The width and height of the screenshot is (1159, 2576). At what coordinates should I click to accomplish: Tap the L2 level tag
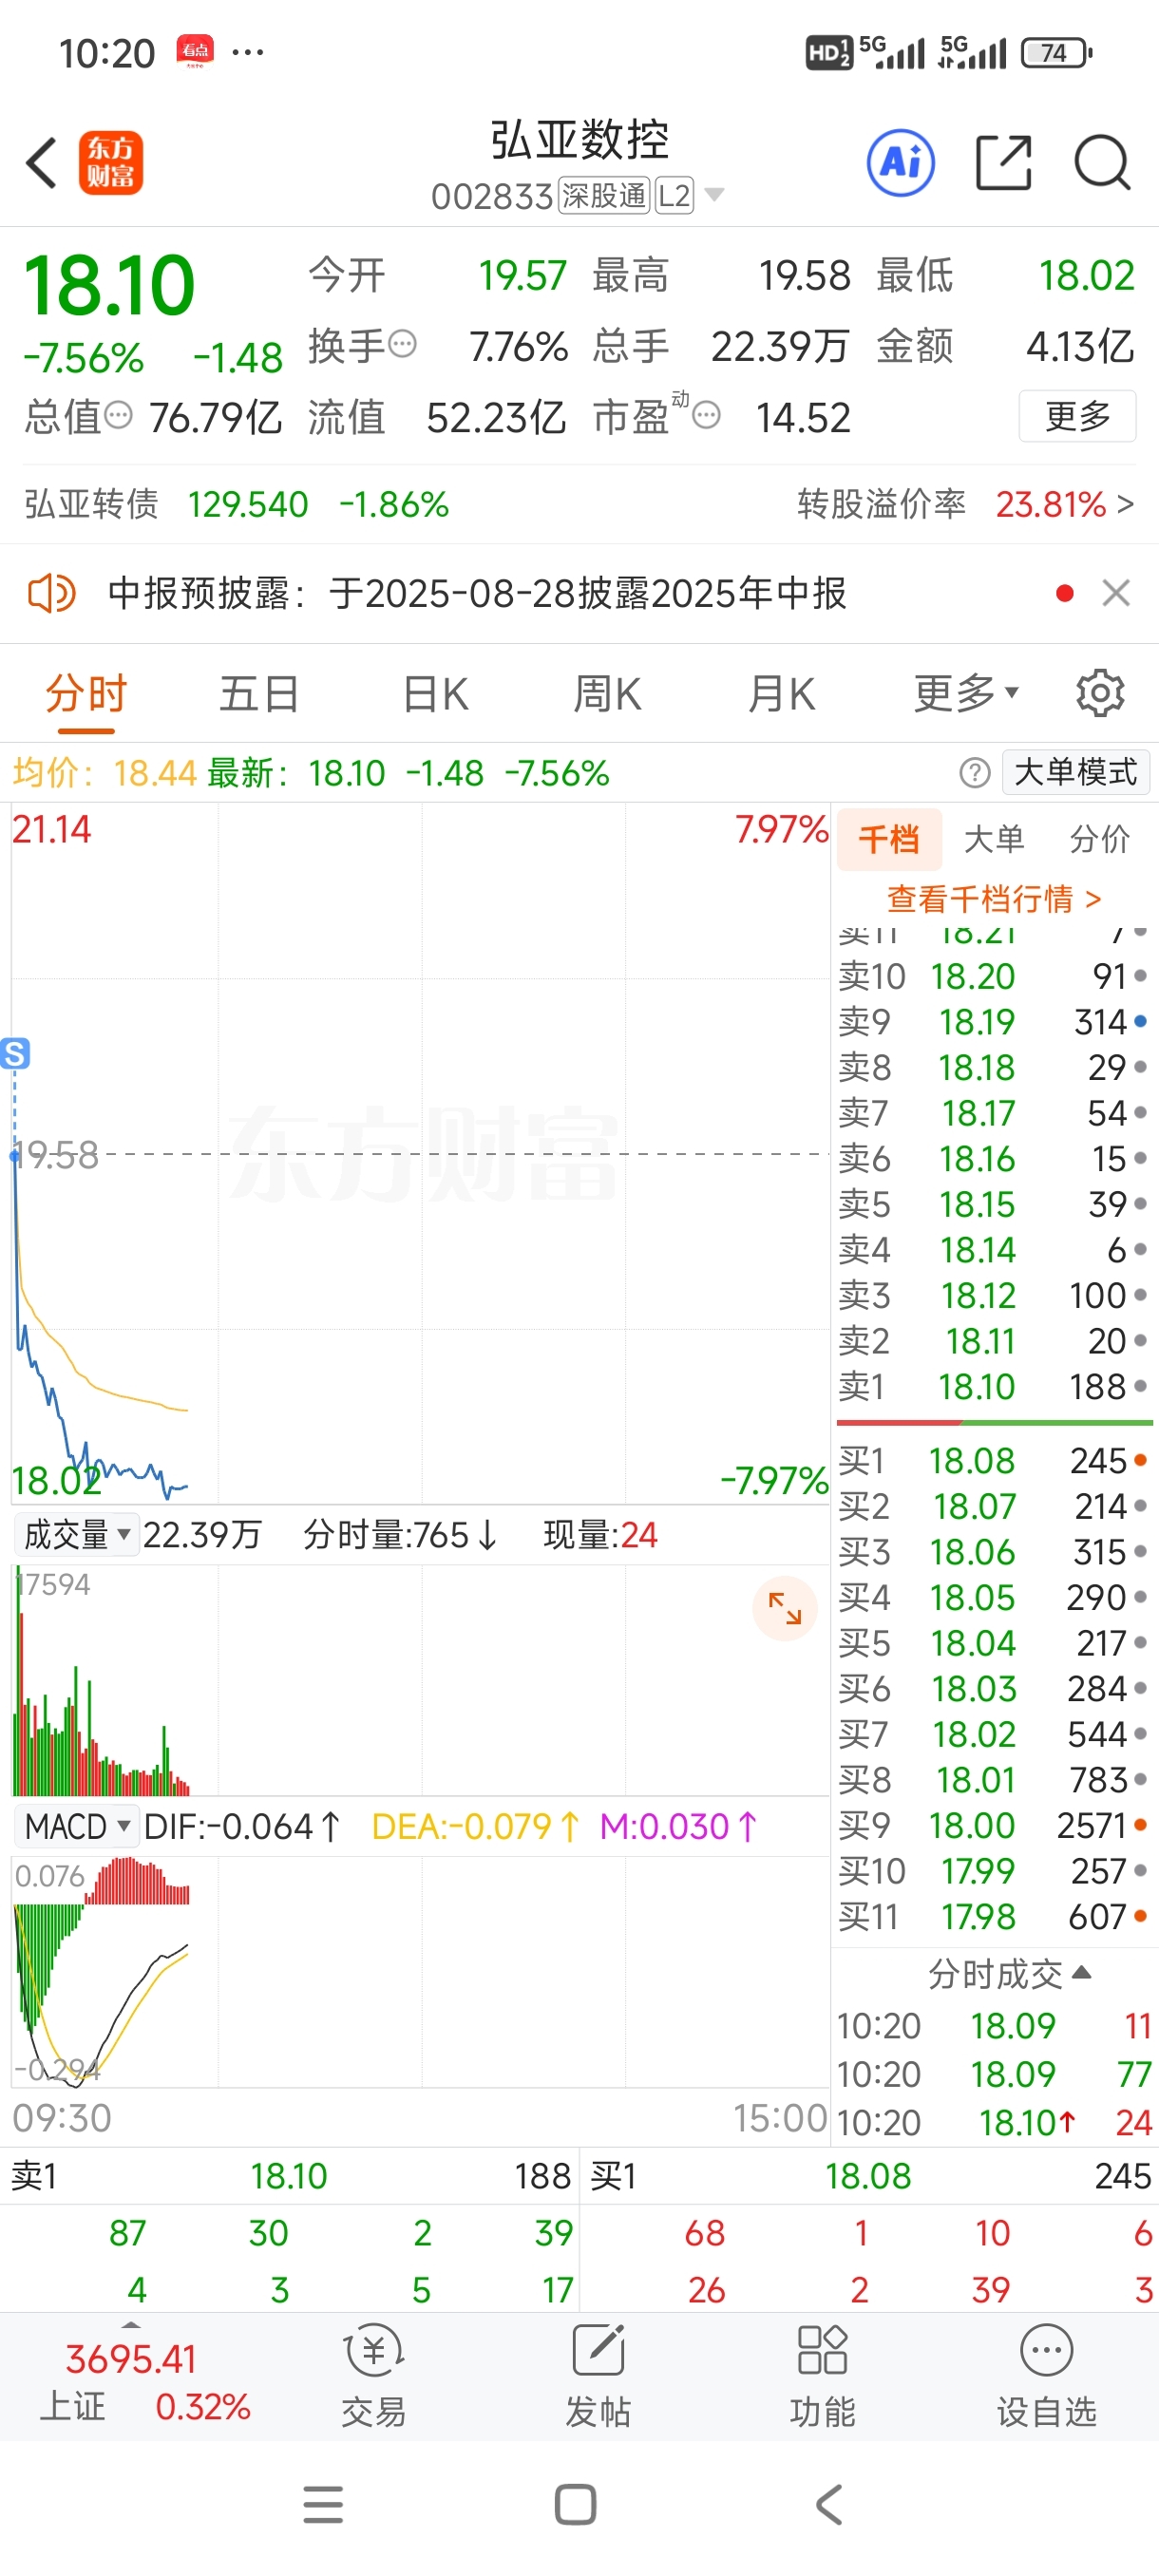pyautogui.click(x=674, y=195)
